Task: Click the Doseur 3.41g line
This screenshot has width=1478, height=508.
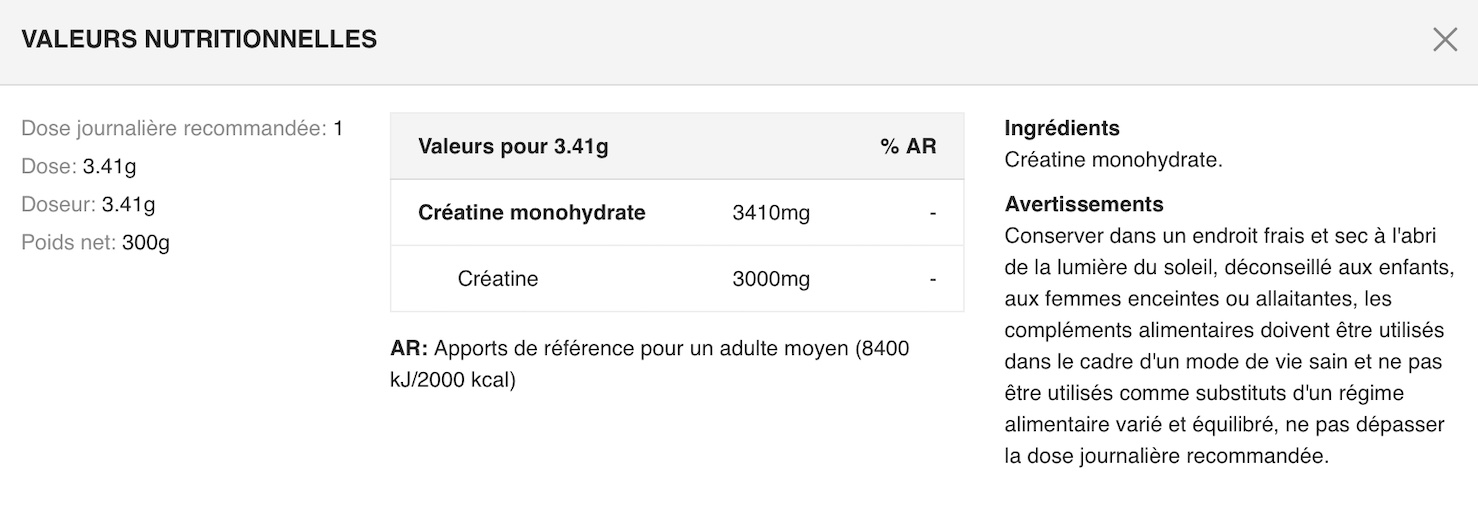Action: pos(88,205)
